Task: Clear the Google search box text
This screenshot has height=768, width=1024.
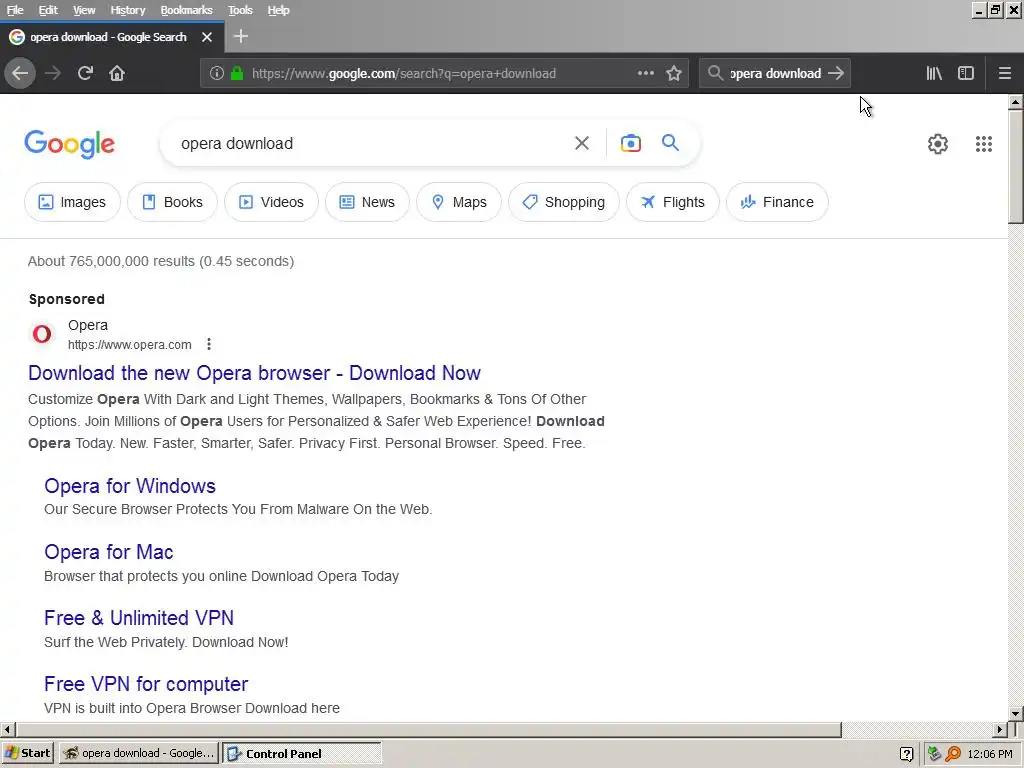Action: [582, 143]
